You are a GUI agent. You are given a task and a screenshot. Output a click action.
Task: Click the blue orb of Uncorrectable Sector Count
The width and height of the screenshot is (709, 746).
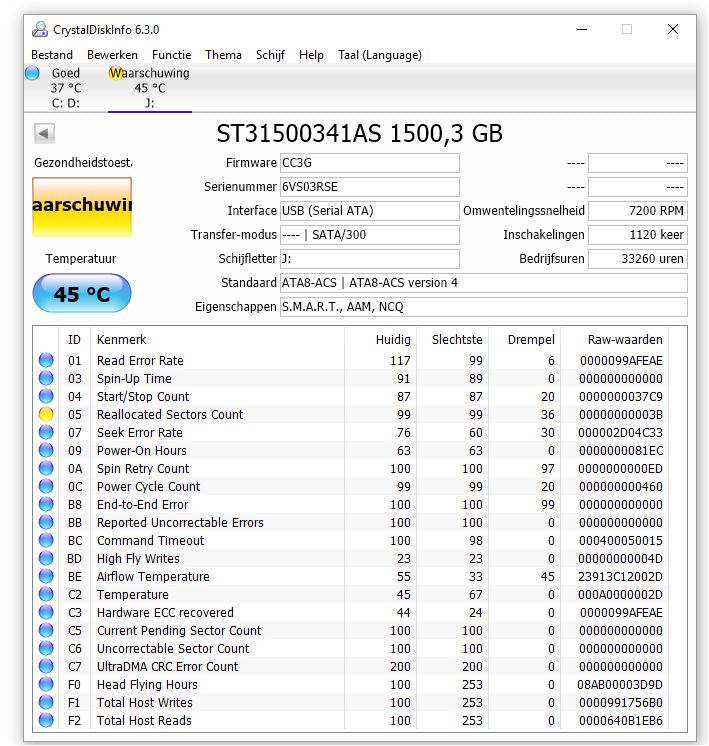(x=46, y=648)
